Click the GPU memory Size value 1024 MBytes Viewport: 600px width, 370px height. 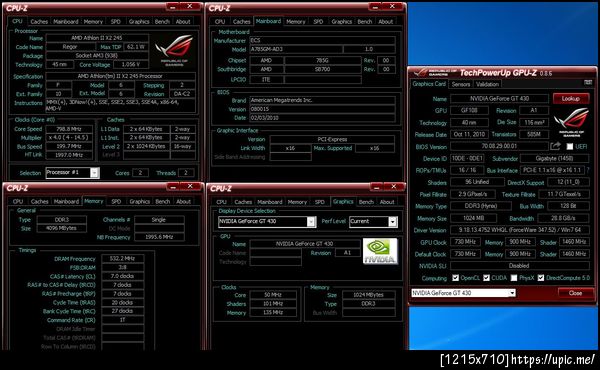point(368,295)
